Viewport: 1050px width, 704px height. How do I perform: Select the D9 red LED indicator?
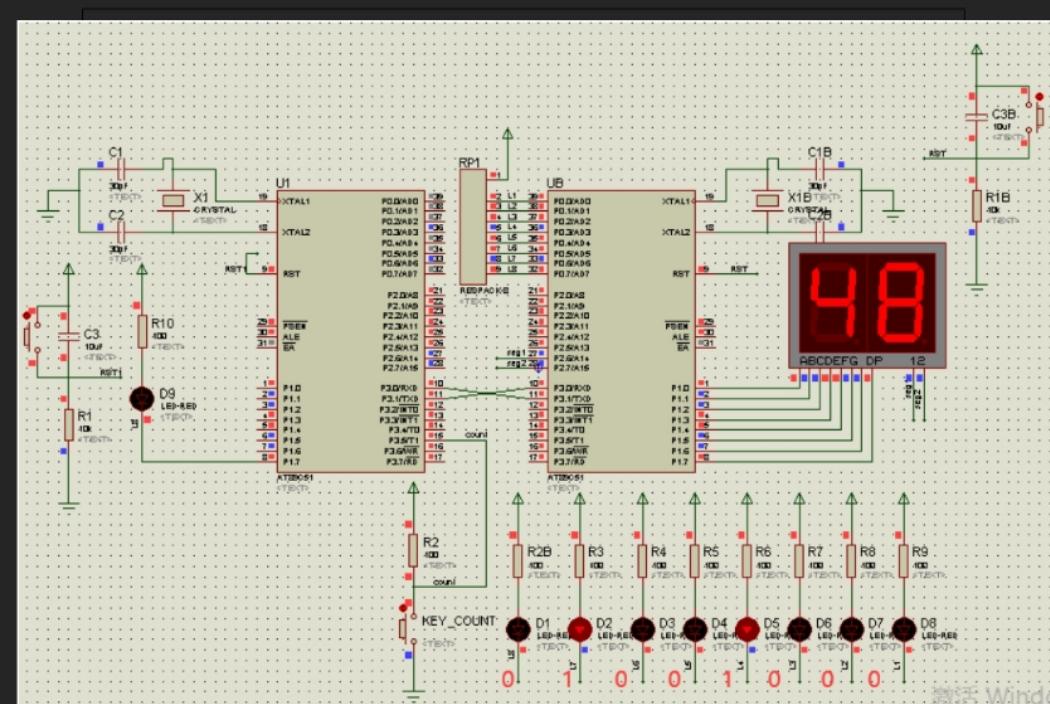pos(140,400)
